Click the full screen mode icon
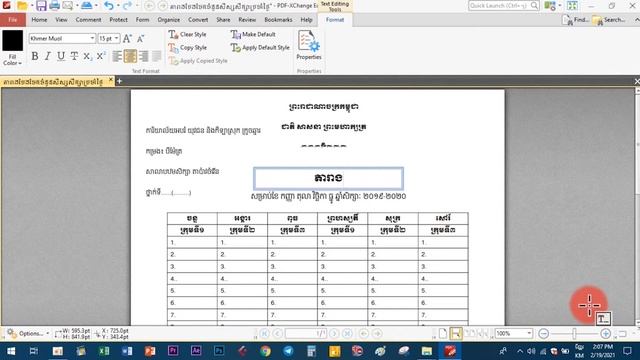Image resolution: width=640 pixels, height=360 pixels. [572, 6]
